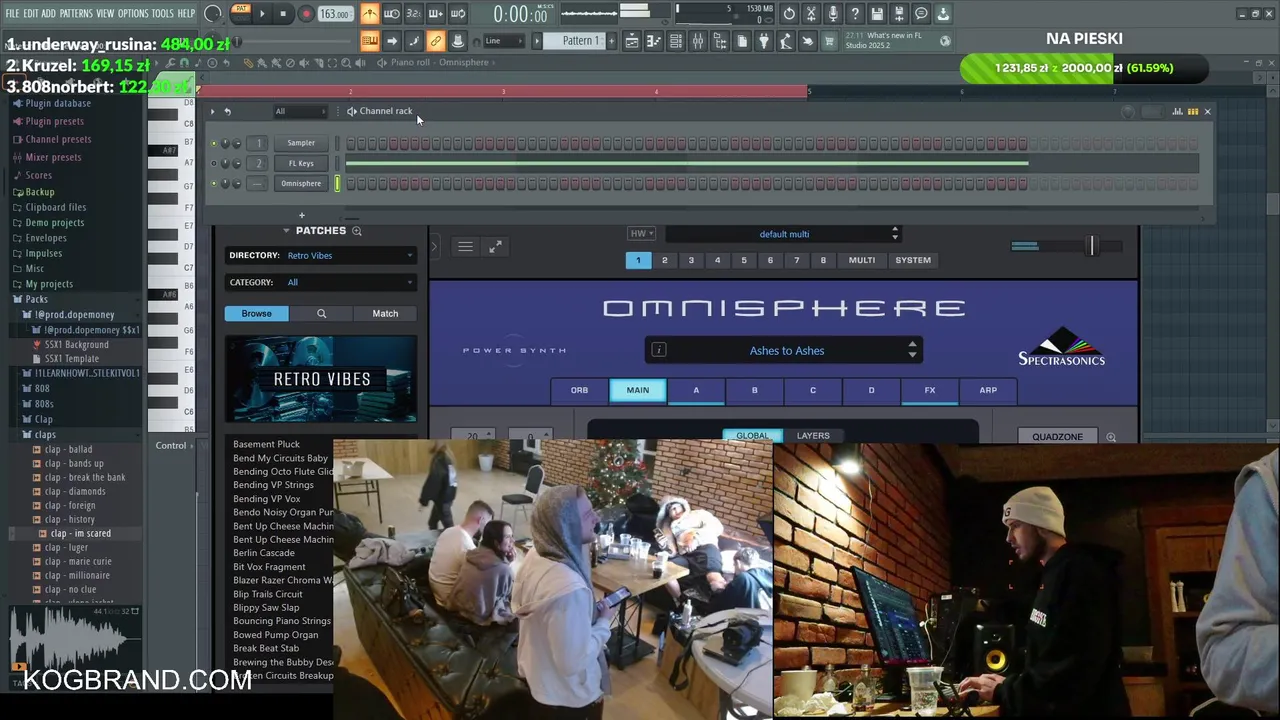Open the TOOLS menu
The width and height of the screenshot is (1280, 720).
pos(162,14)
